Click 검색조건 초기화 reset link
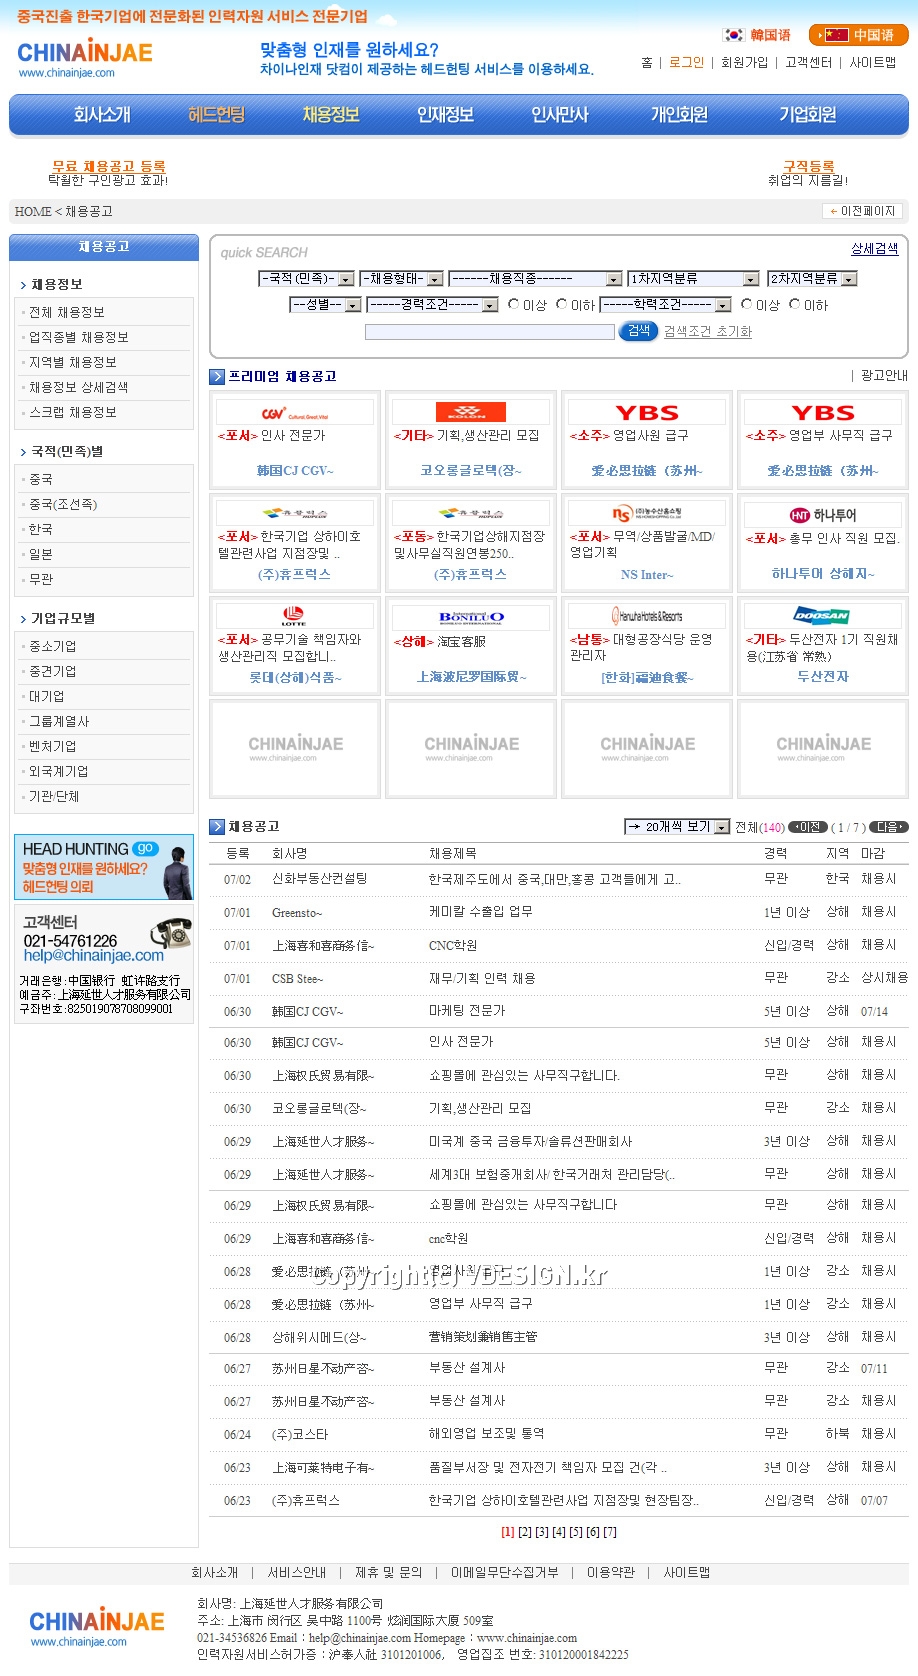Screen dimensions: 918x1676 click(708, 331)
